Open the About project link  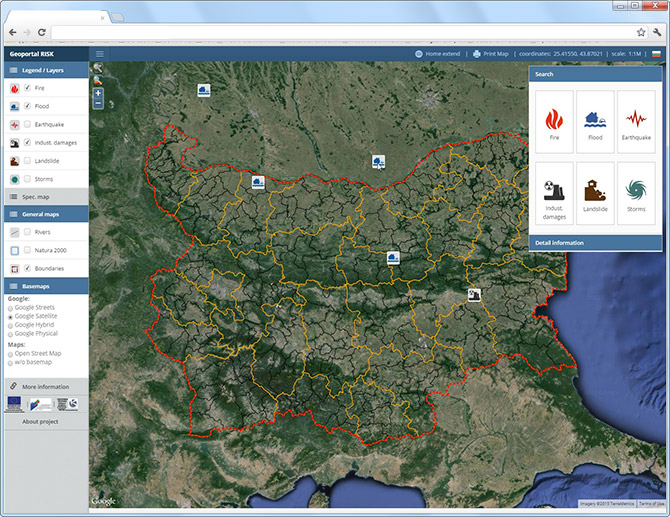click(40, 422)
